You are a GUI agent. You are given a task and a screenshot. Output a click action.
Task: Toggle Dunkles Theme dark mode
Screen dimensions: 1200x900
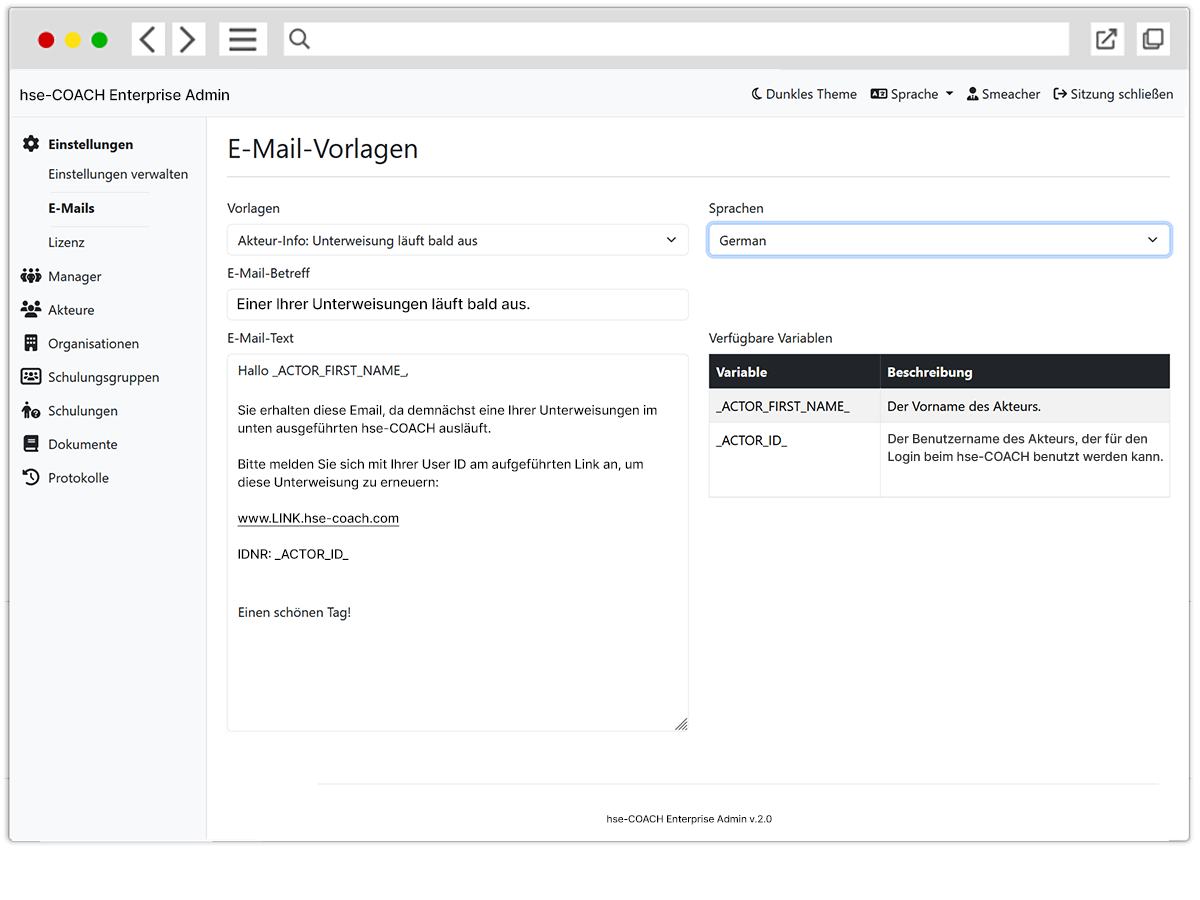pyautogui.click(x=804, y=94)
